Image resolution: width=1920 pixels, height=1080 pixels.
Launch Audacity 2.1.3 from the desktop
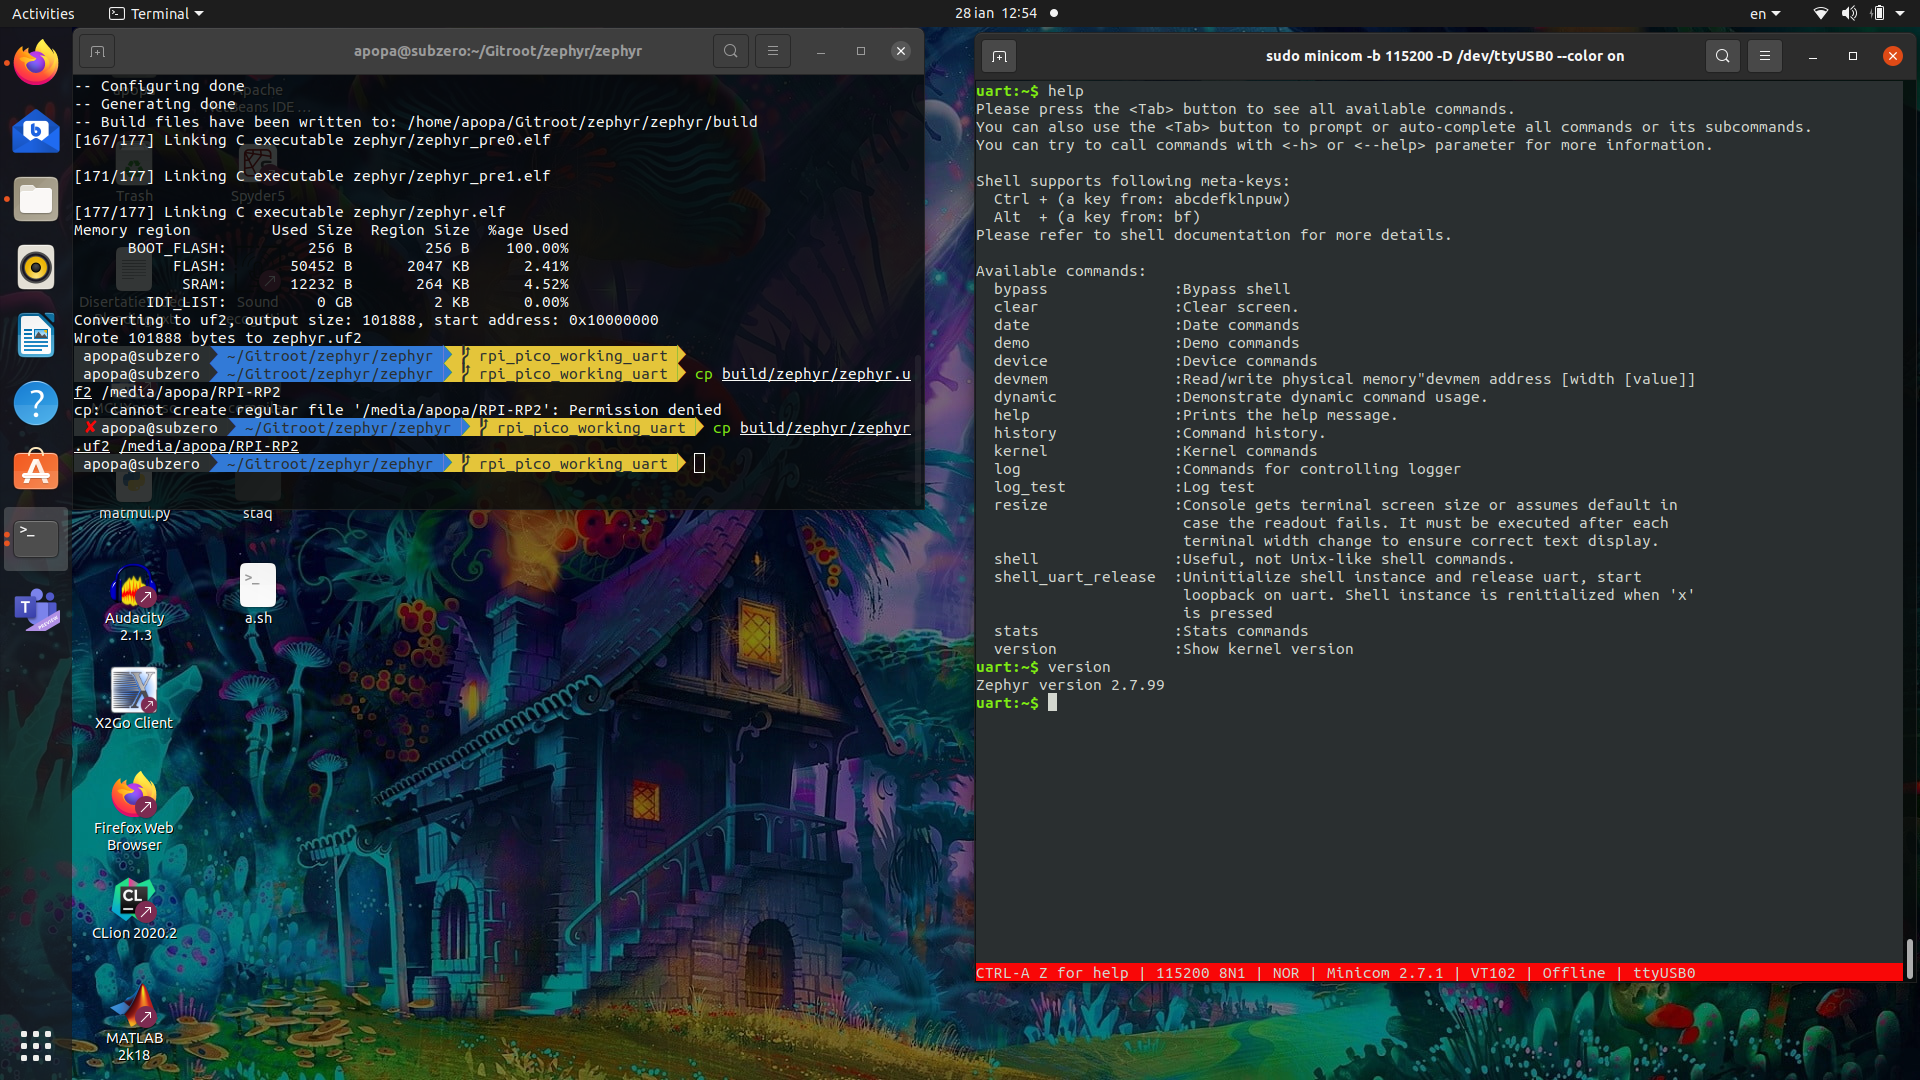pos(133,588)
